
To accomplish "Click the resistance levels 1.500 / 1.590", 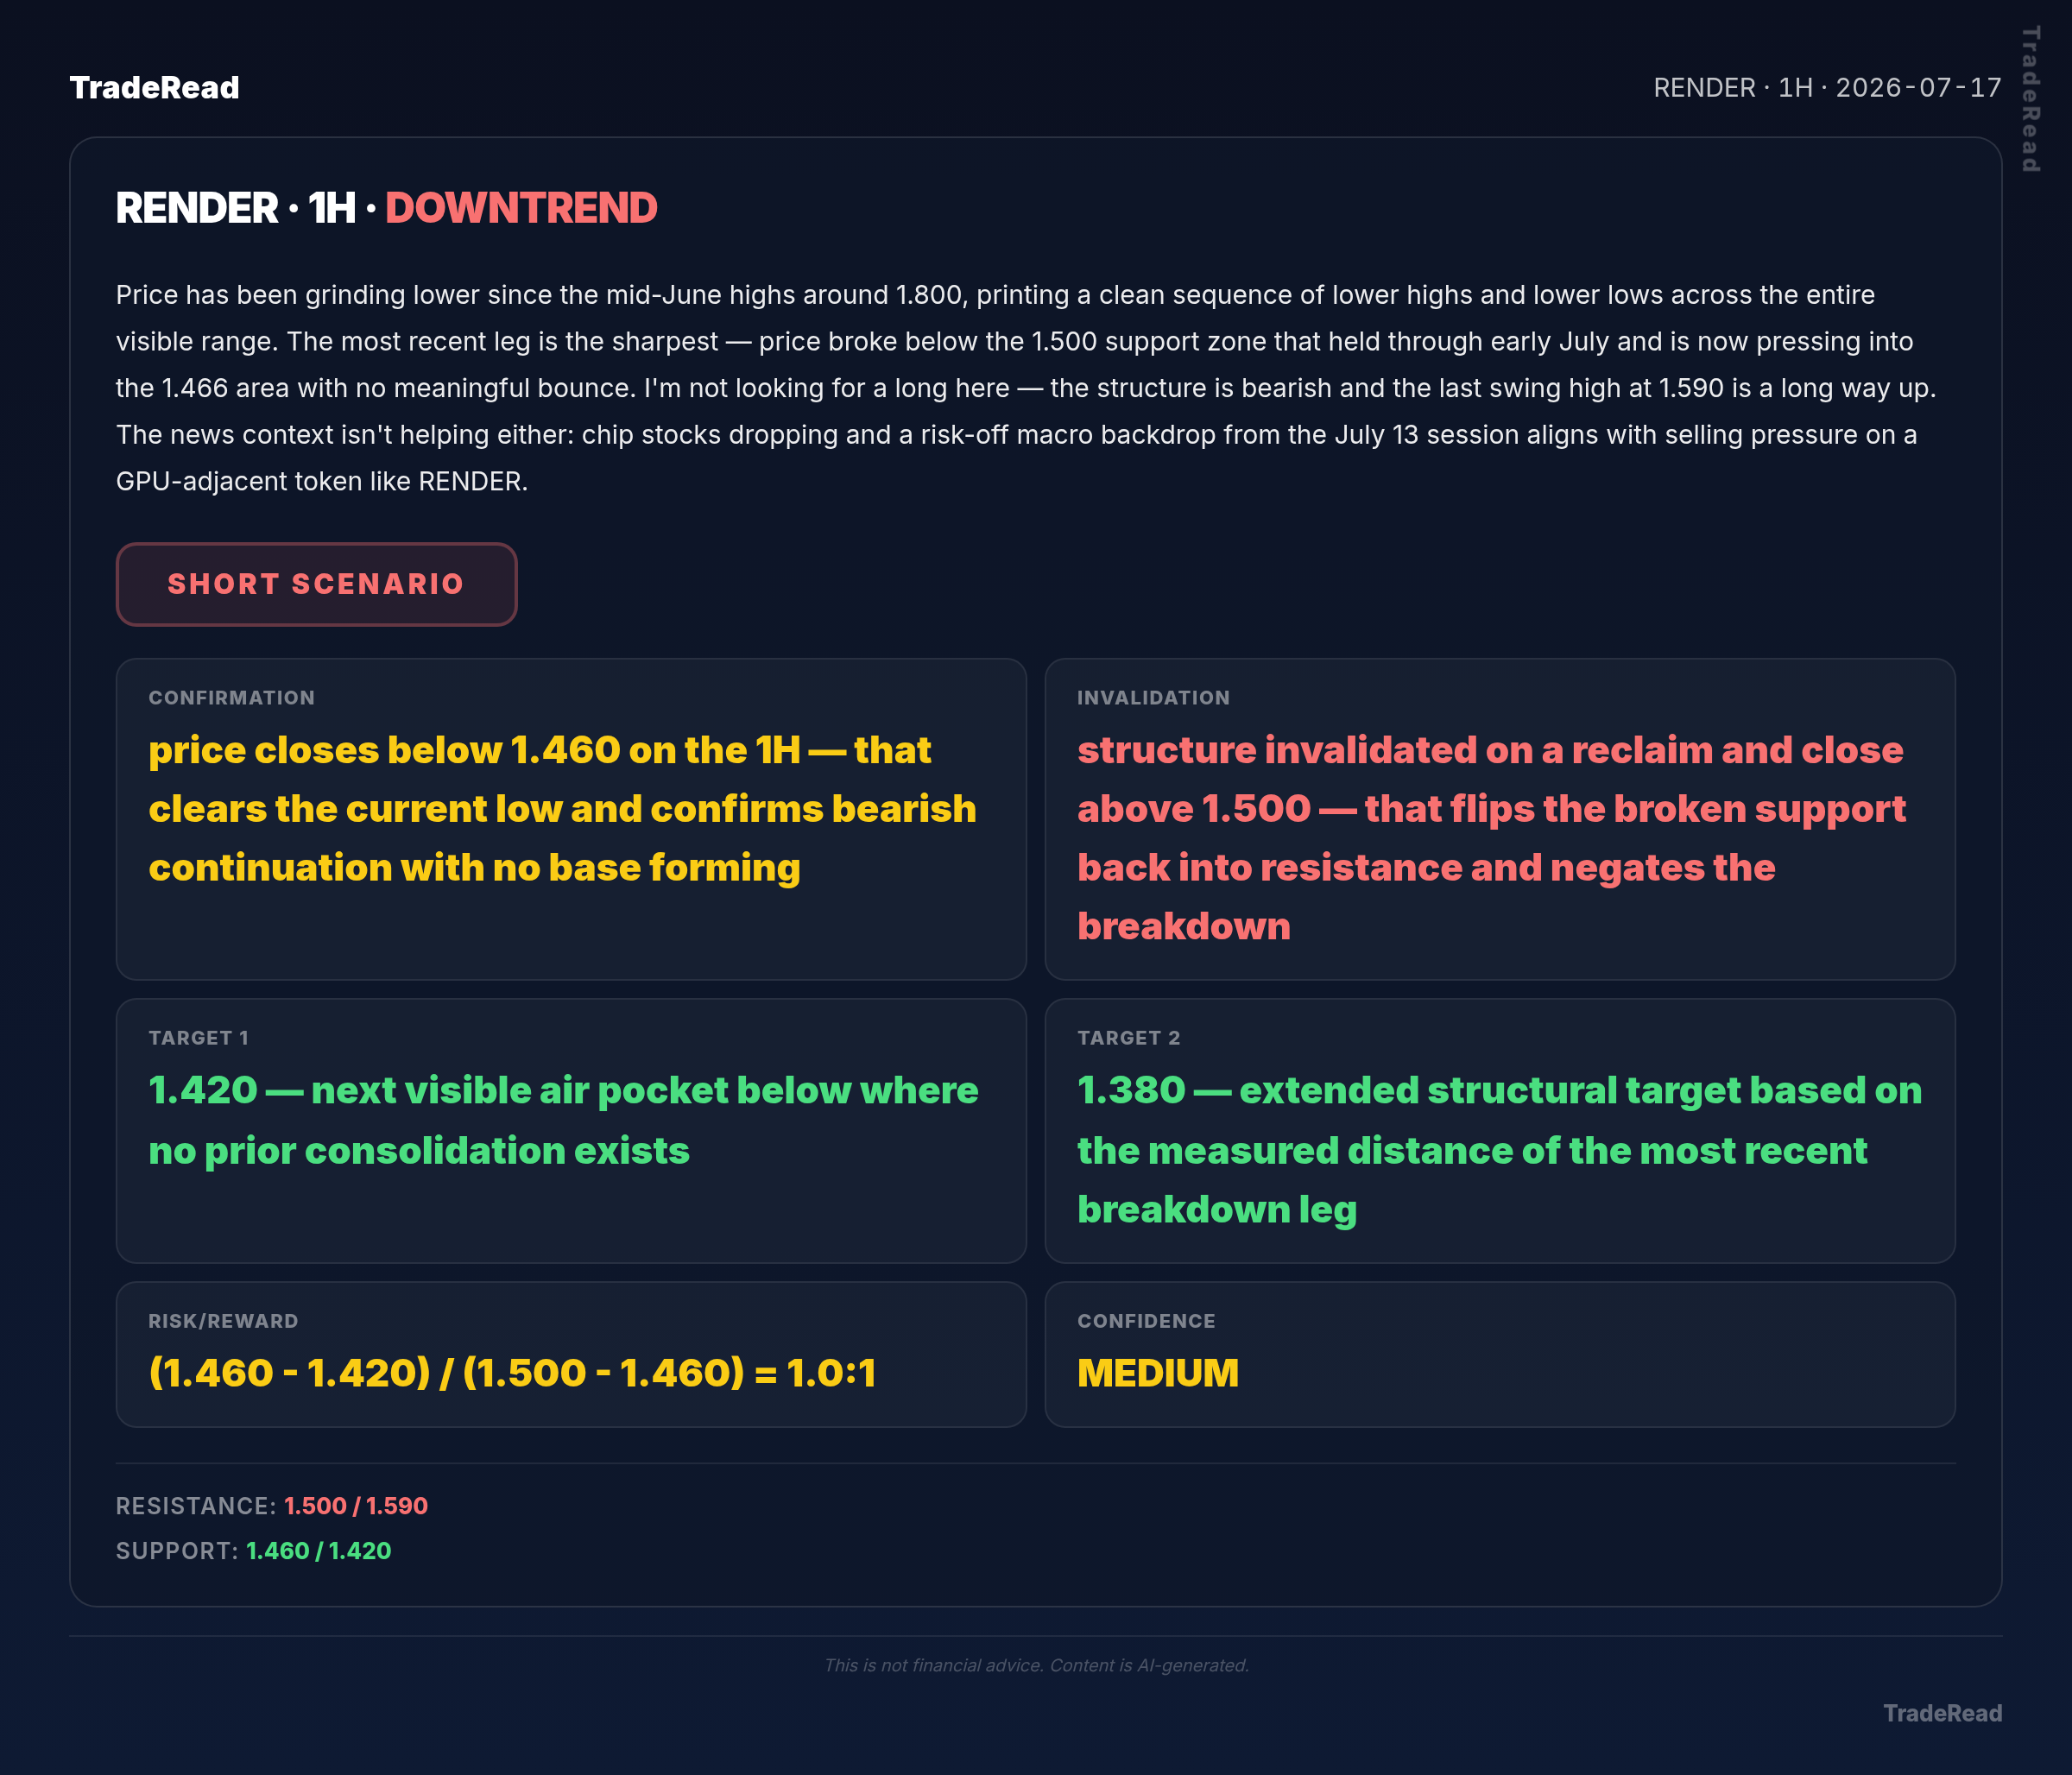I will pos(356,1506).
